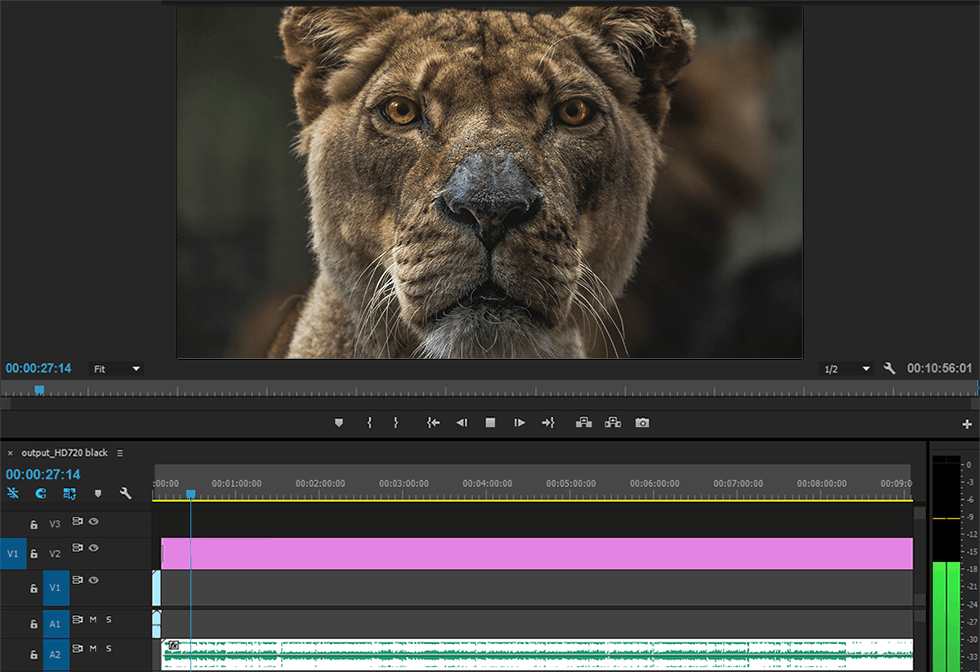Toggle Snap magnet in timeline
This screenshot has height=672, width=980.
pos(41,493)
